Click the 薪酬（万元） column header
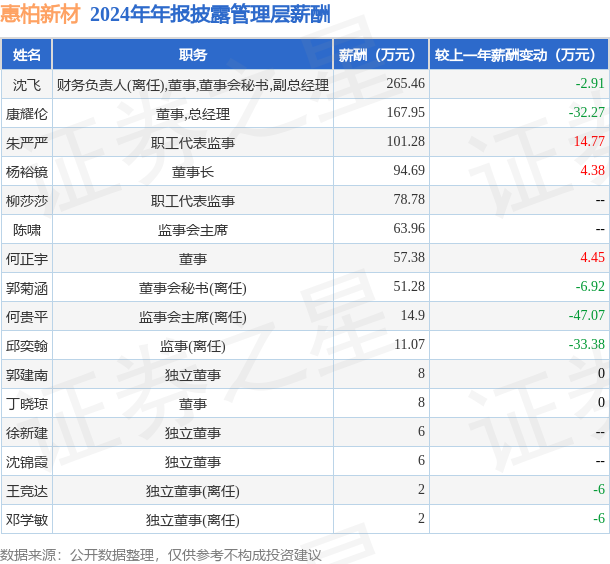This screenshot has width=610, height=564. [x=381, y=55]
